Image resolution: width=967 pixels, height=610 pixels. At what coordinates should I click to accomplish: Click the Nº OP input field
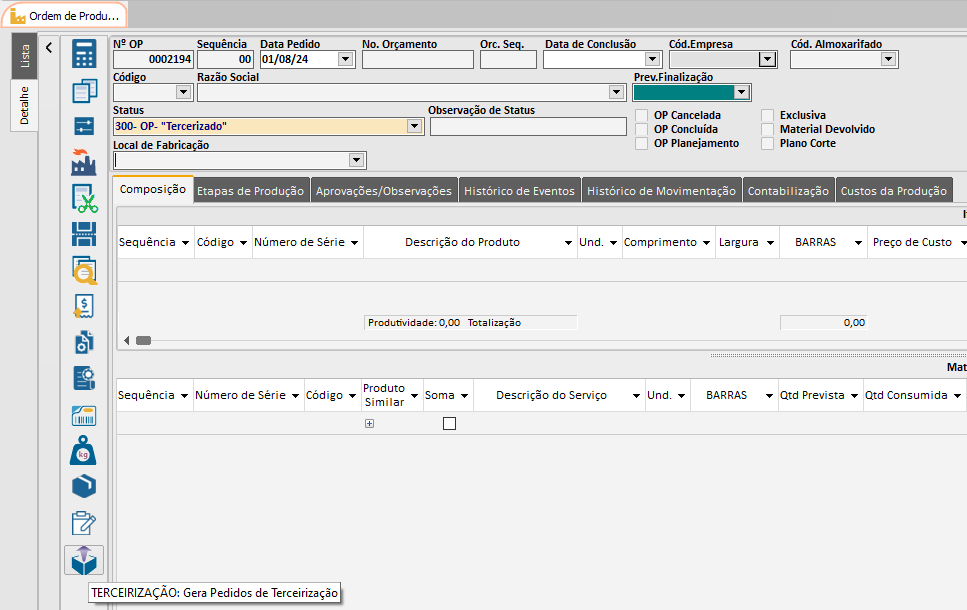pos(153,59)
